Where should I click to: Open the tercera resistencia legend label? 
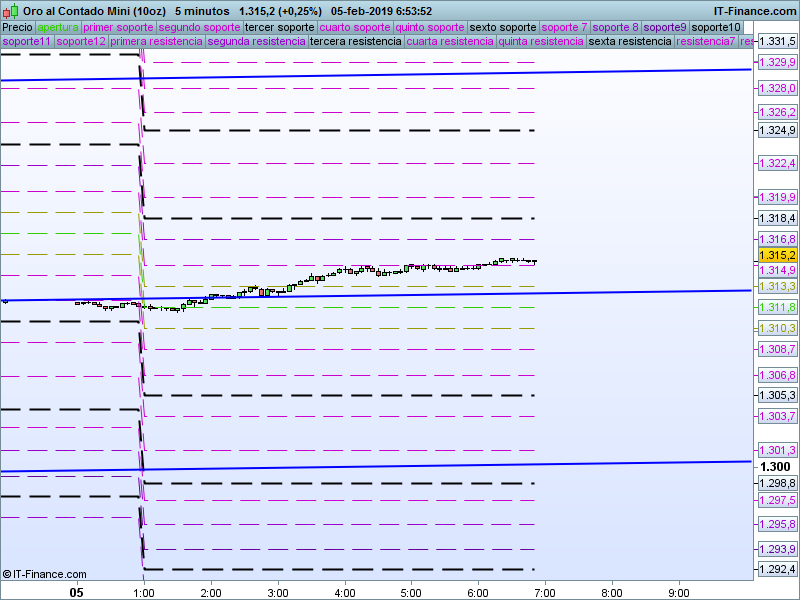click(x=356, y=41)
